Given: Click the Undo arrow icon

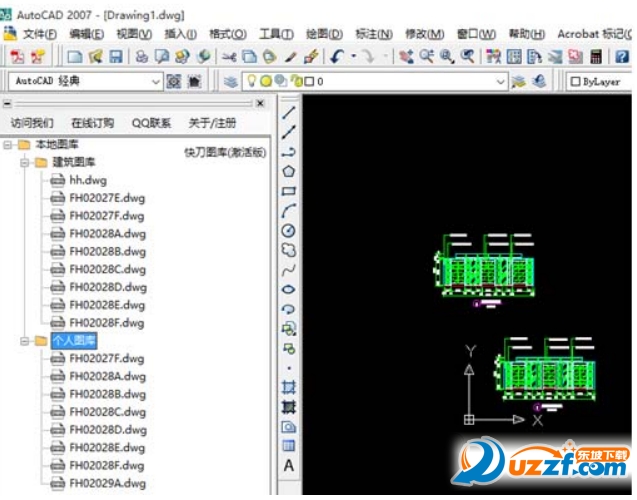Looking at the screenshot, I should click(337, 56).
